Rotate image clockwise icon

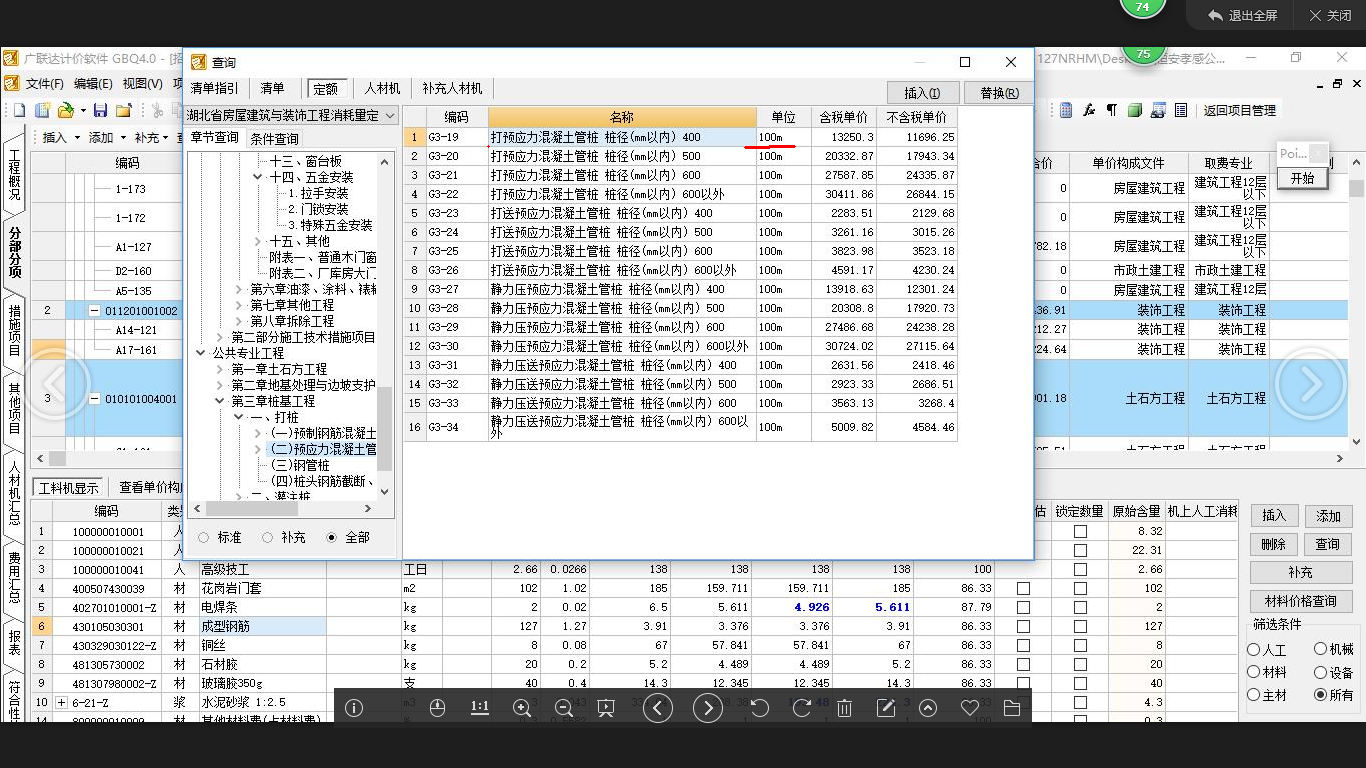click(x=802, y=708)
